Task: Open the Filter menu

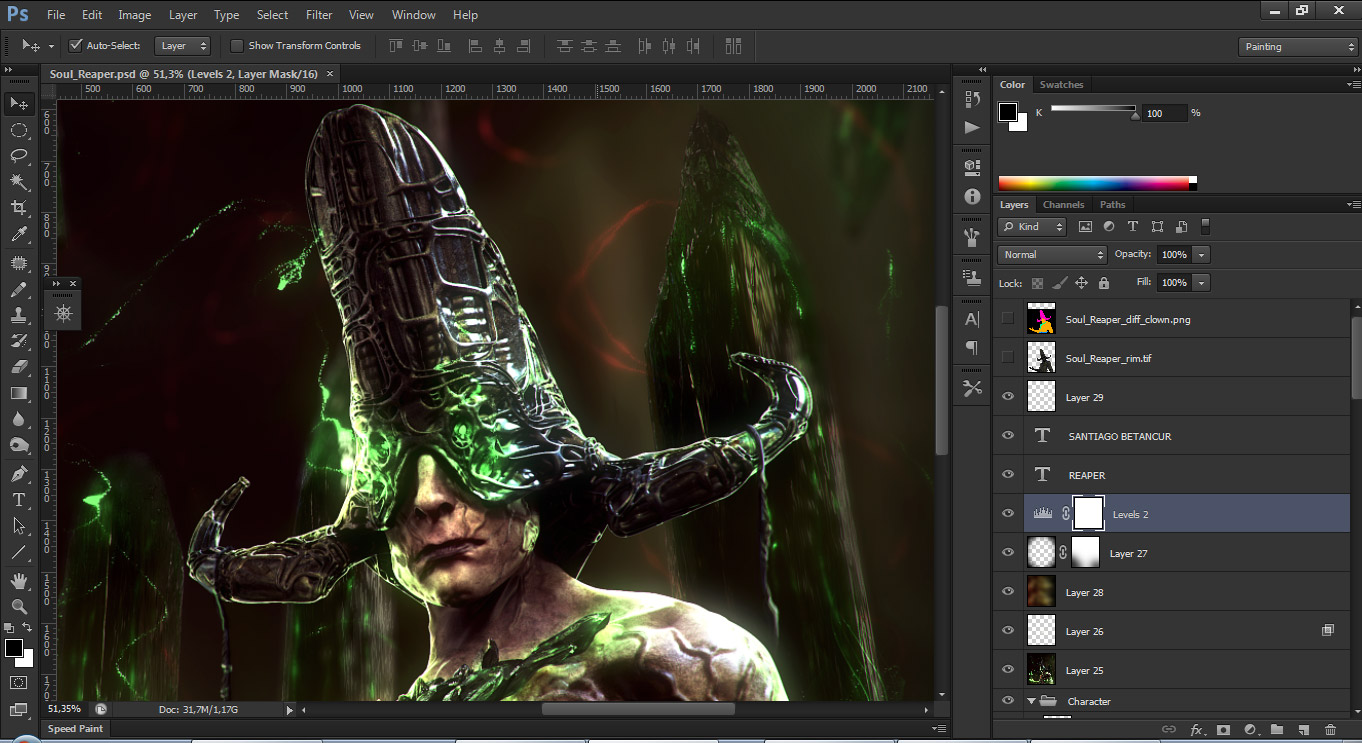Action: (319, 15)
